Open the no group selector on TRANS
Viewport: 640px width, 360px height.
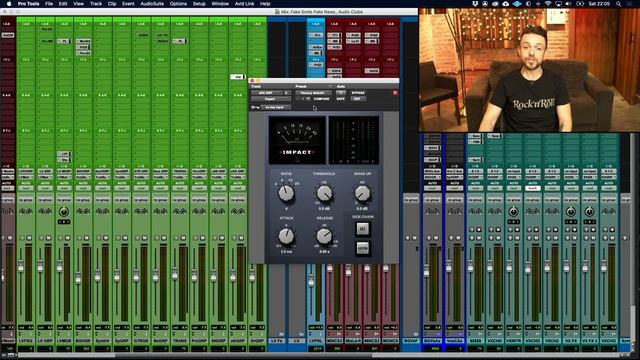[180, 200]
